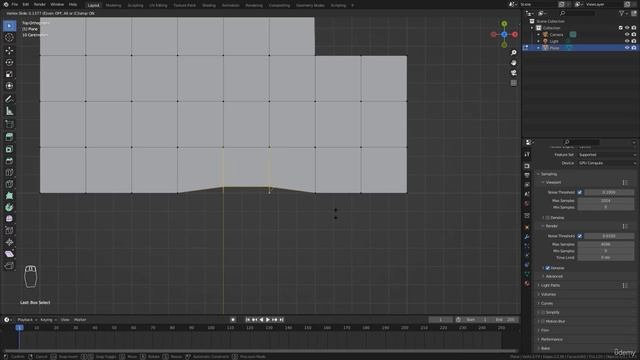Jump to the timeline start frame button
The image size is (640, 360).
click(x=248, y=320)
